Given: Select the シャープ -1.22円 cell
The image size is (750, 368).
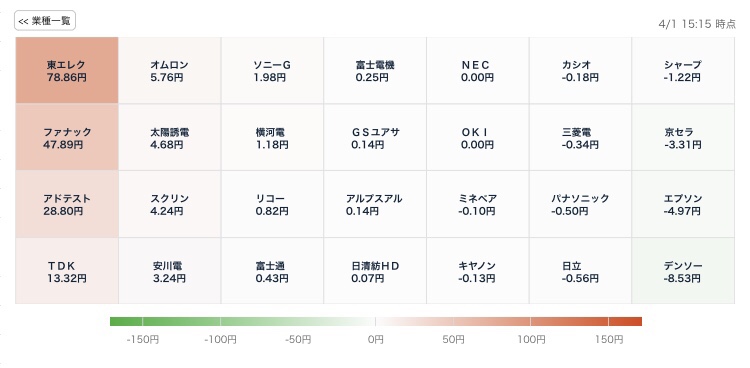Looking at the screenshot, I should [683, 70].
